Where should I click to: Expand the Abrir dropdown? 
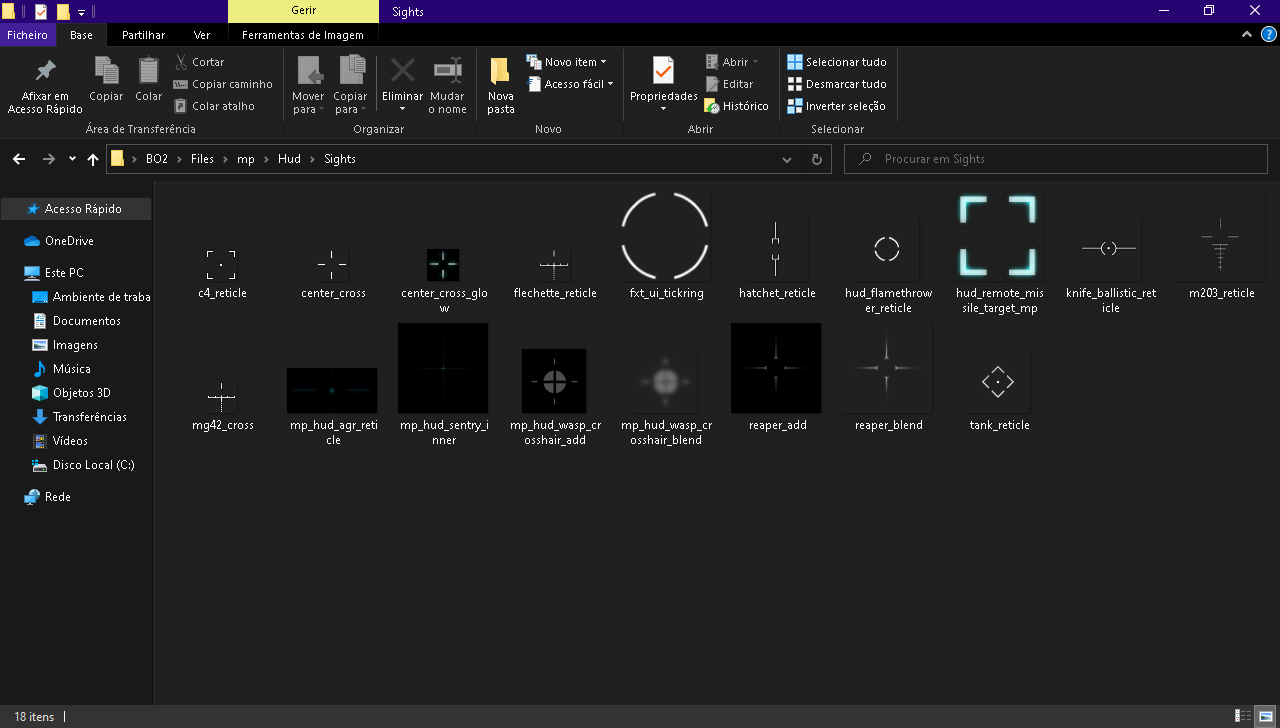tap(732, 62)
